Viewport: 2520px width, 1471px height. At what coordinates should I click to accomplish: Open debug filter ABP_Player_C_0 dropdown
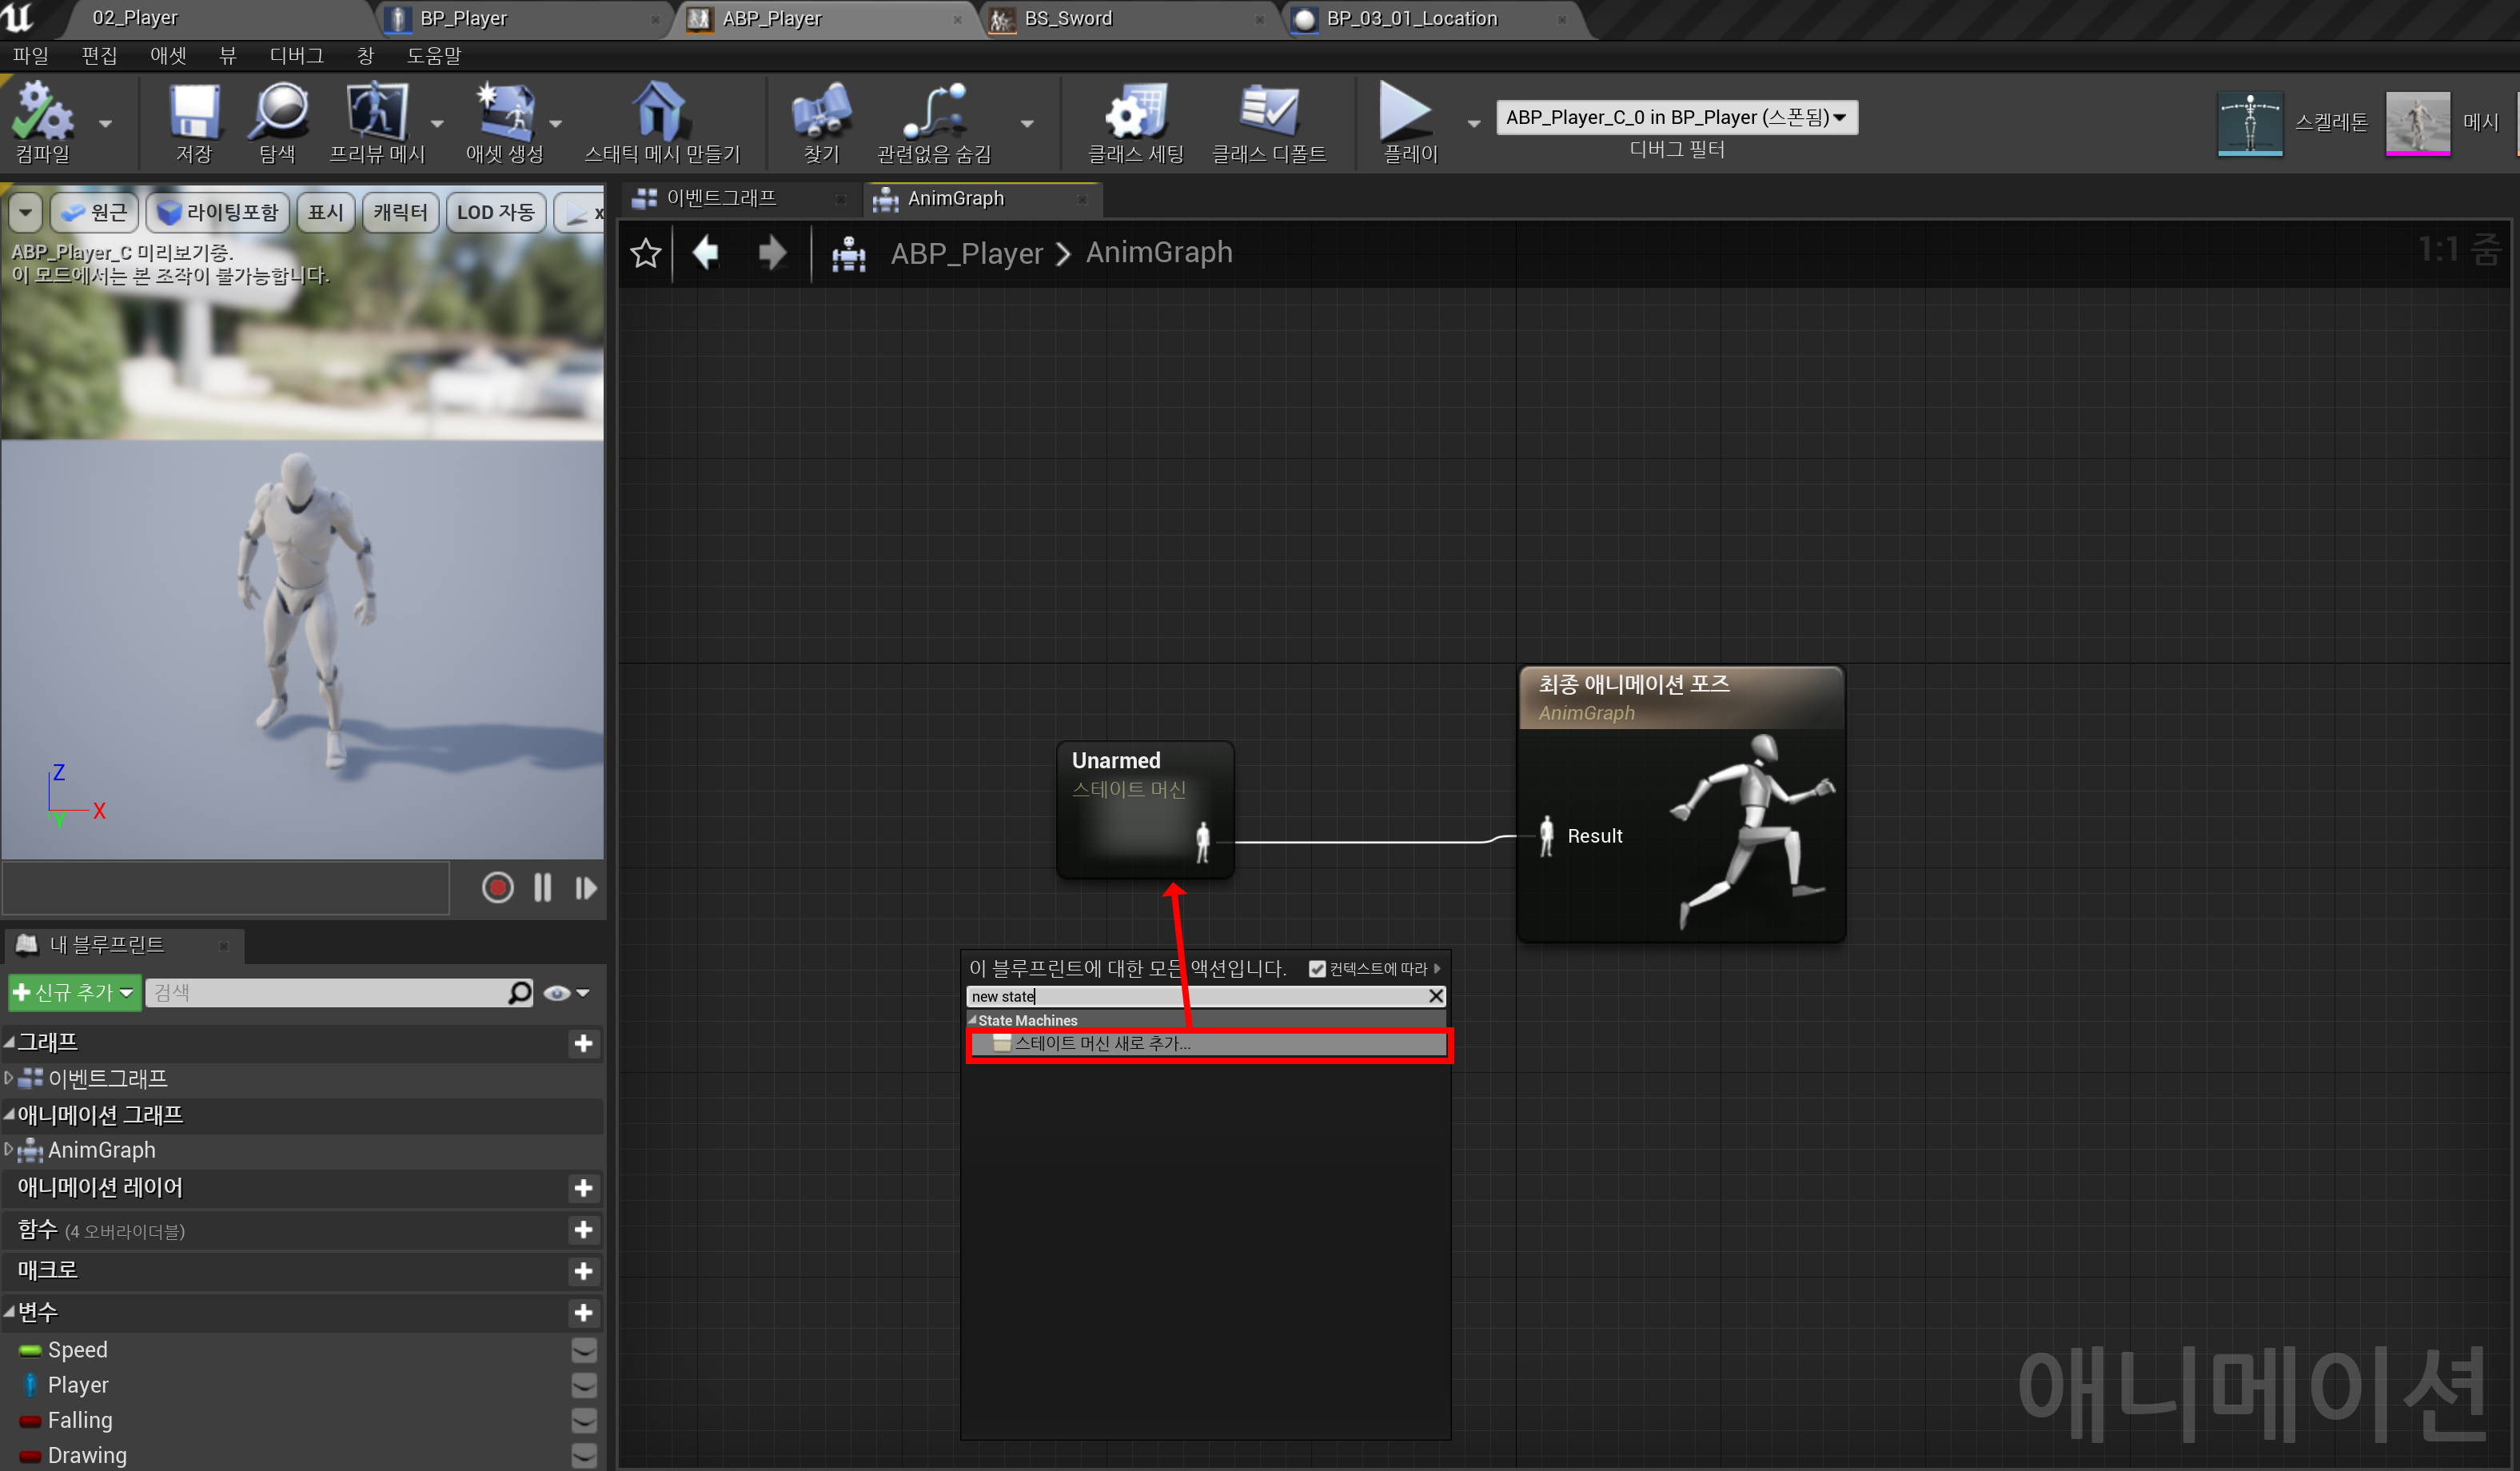(x=1676, y=117)
